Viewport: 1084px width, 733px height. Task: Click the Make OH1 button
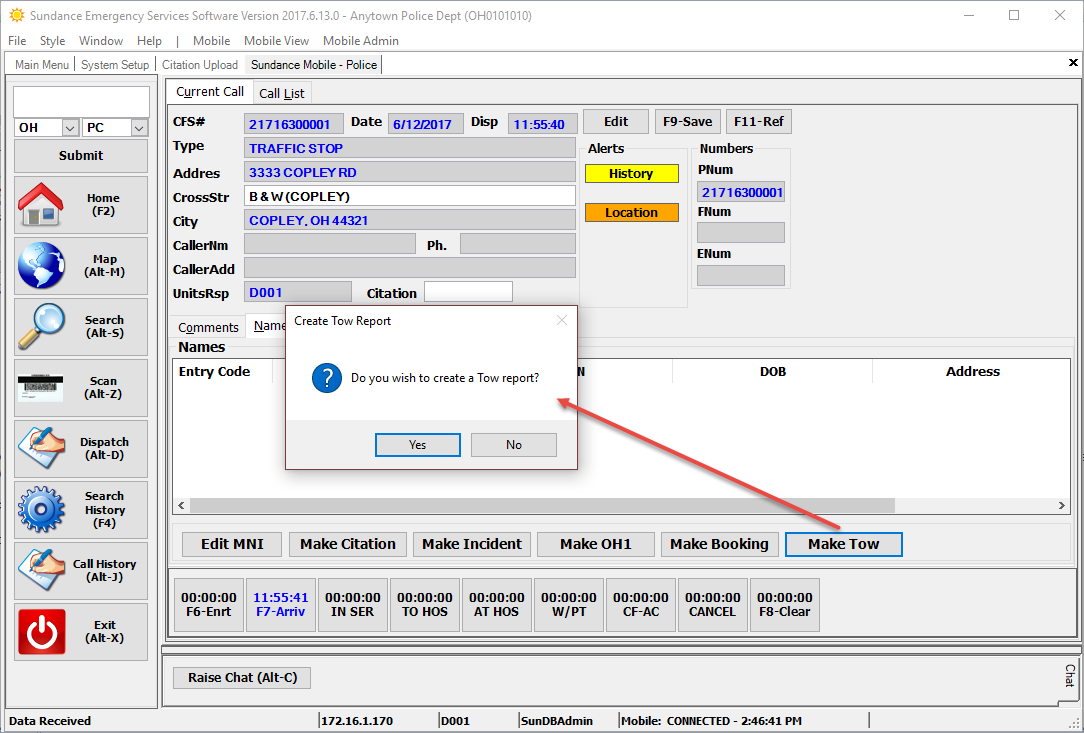(596, 544)
